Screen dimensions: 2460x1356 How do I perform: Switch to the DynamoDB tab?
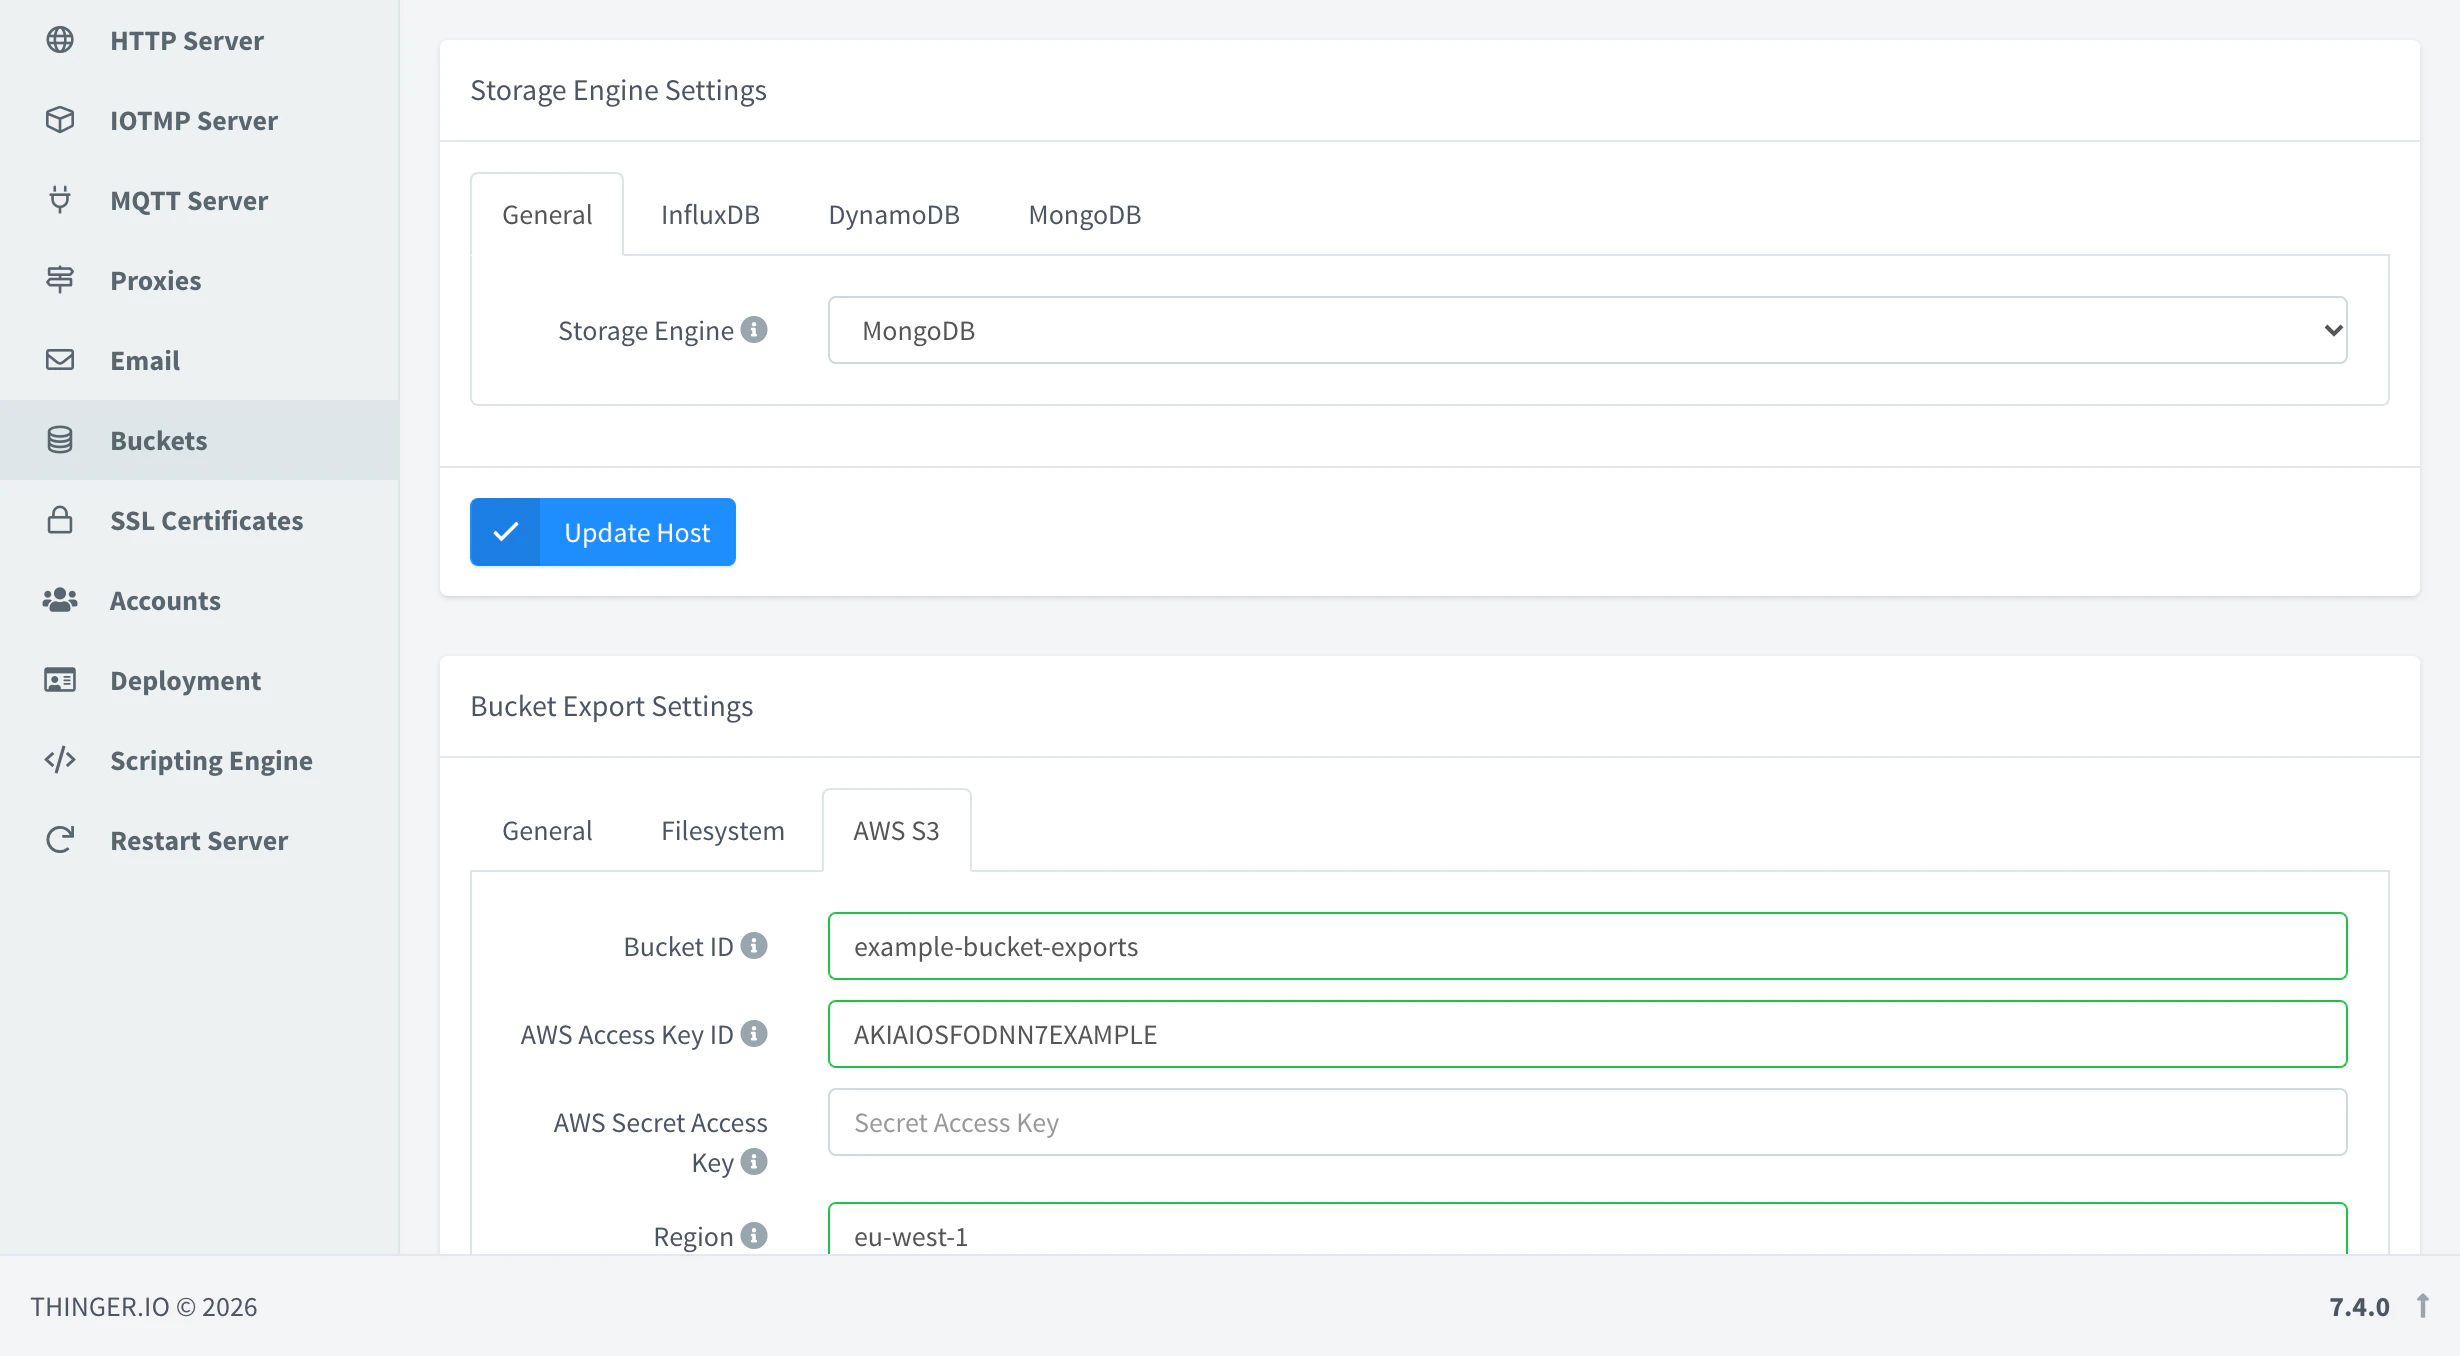point(894,215)
